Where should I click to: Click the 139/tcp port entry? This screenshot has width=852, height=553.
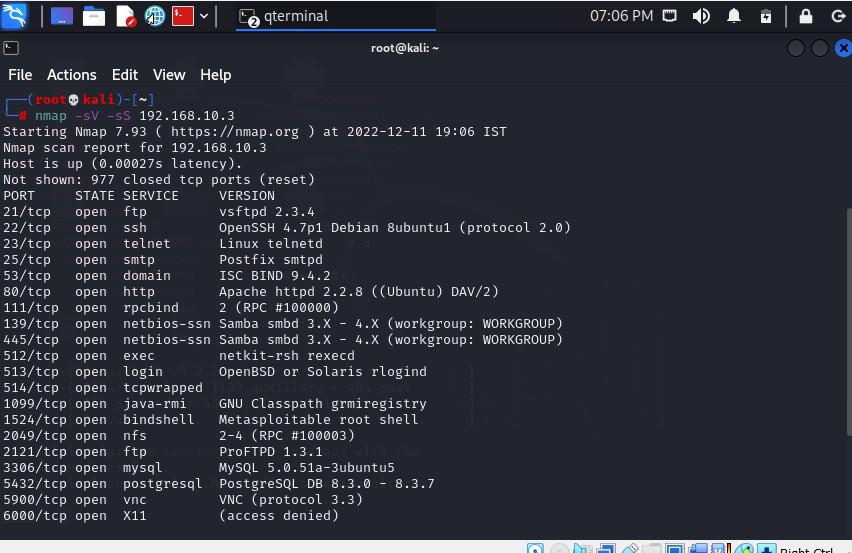point(30,324)
